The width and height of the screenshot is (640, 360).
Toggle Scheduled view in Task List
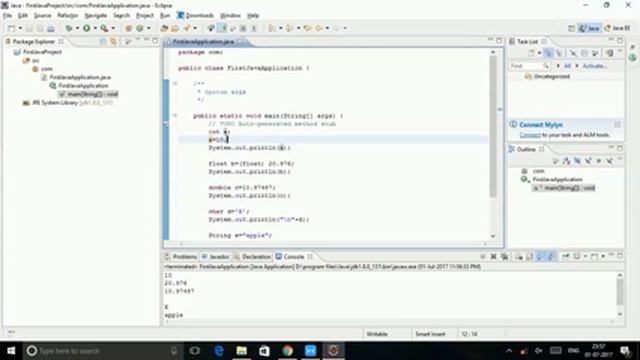(x=559, y=53)
